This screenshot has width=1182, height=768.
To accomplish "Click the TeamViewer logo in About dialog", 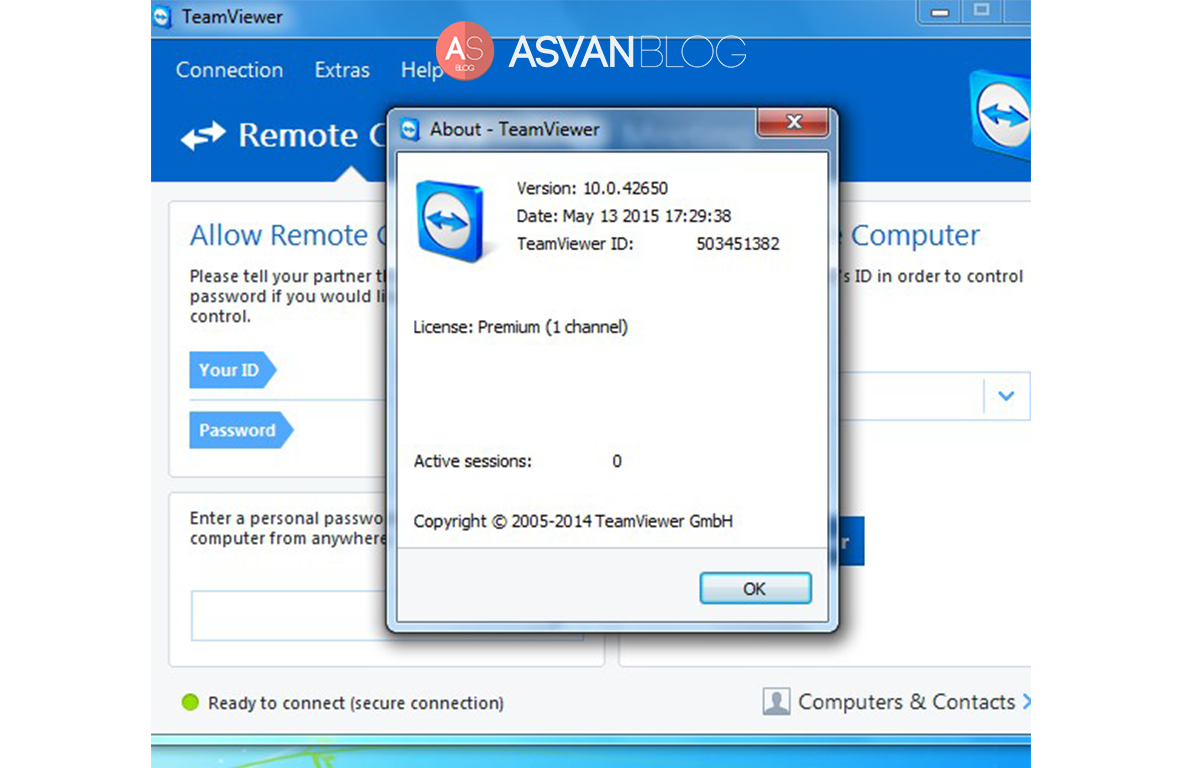I will [x=452, y=222].
